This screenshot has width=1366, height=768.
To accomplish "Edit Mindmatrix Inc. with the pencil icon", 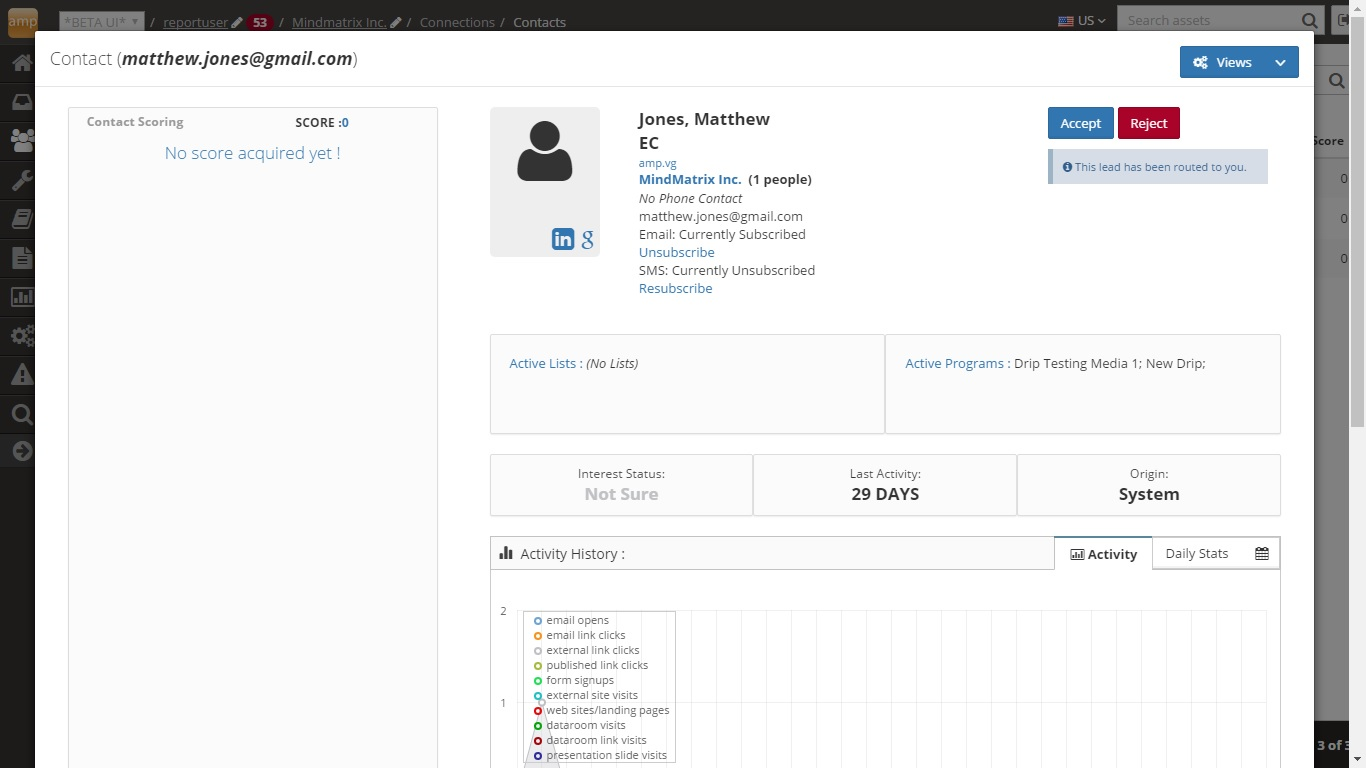I will pos(395,22).
